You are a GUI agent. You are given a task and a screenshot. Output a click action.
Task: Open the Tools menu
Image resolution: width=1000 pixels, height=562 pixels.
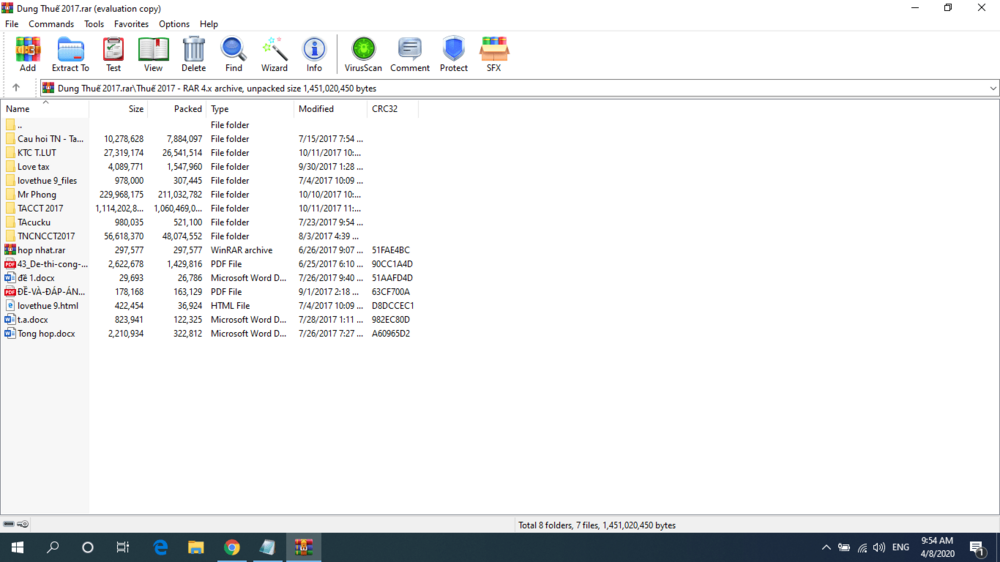[94, 24]
